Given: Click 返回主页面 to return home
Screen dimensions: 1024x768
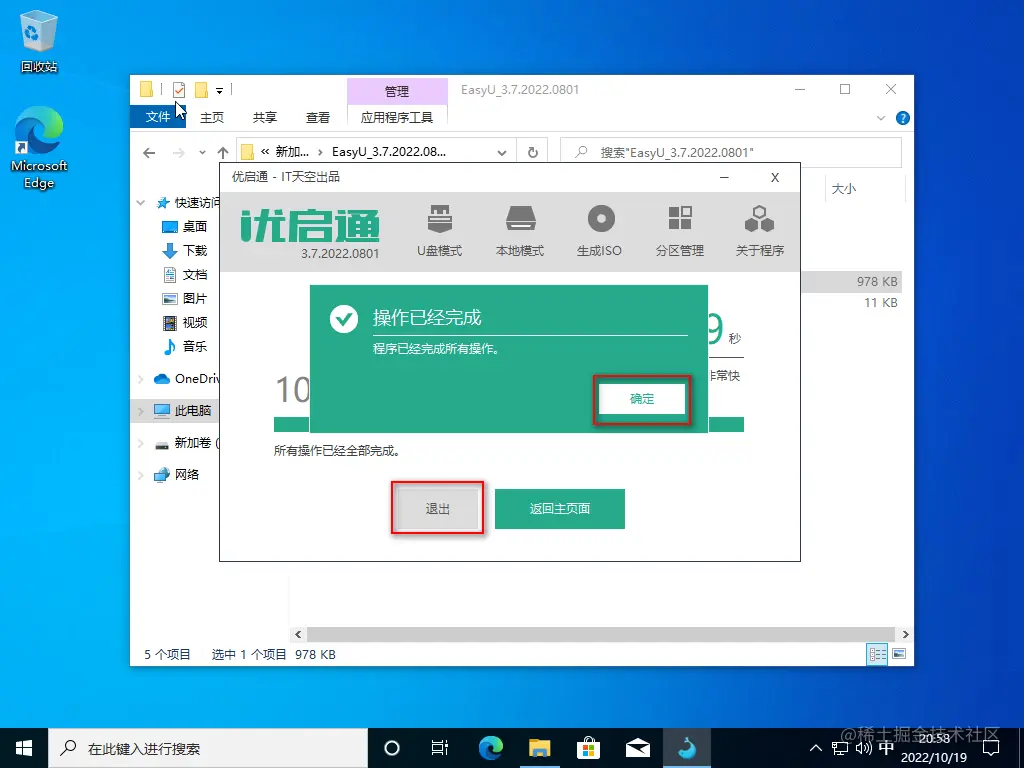Looking at the screenshot, I should coord(560,509).
